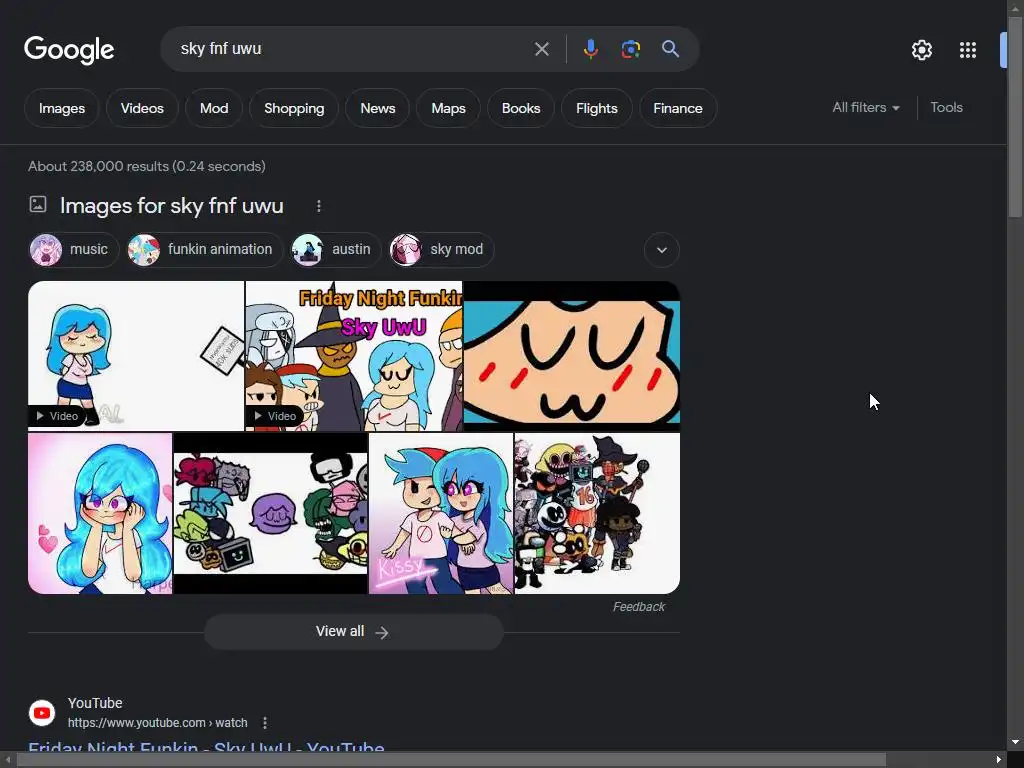Click the Google logo
Screen dimensions: 1024x768
pyautogui.click(x=69, y=50)
